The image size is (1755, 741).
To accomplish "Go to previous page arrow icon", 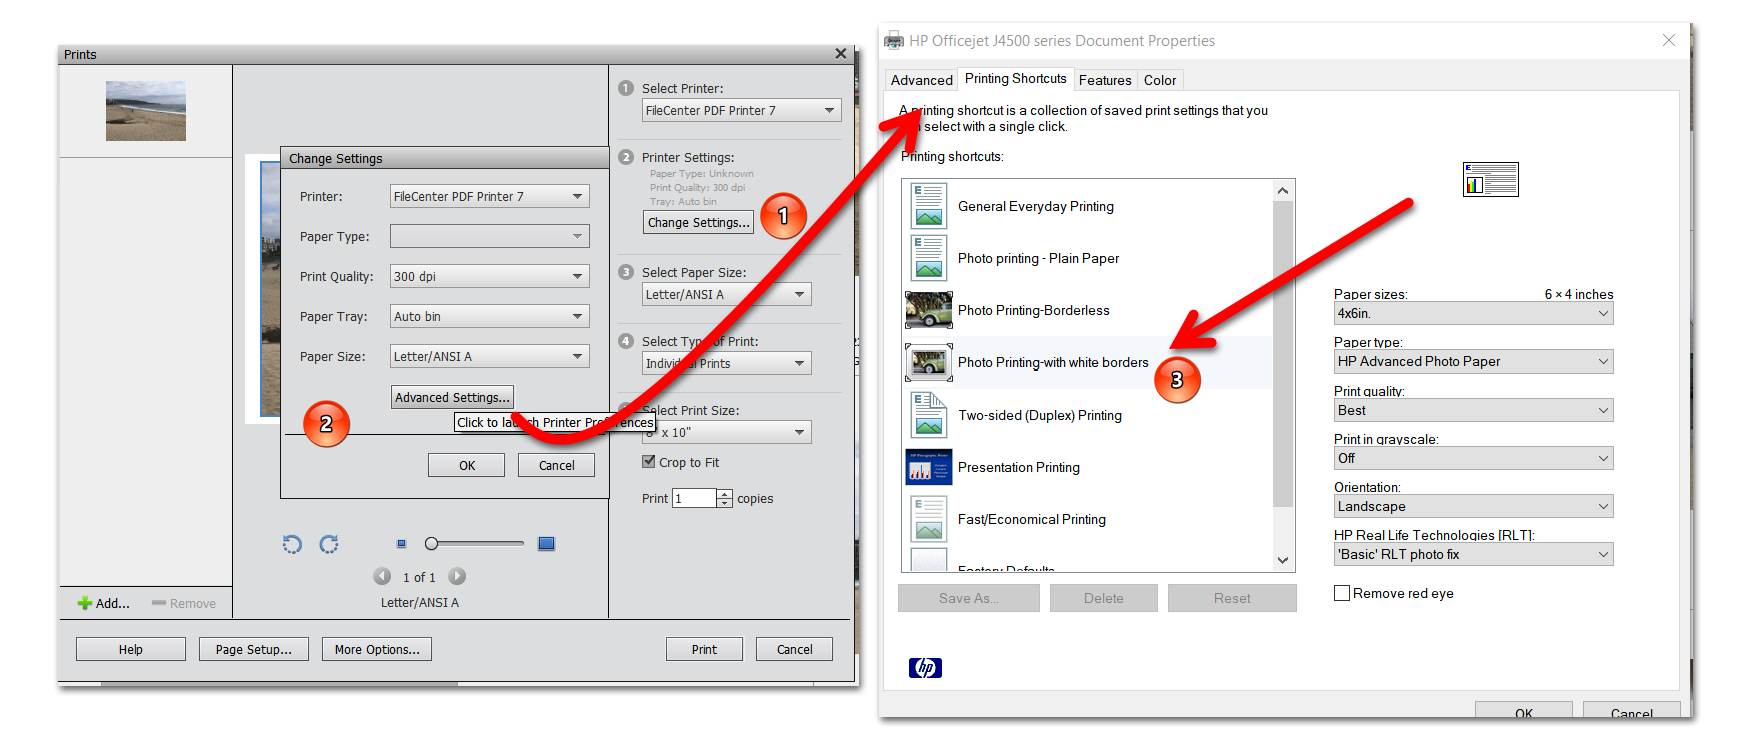I will click(x=382, y=576).
